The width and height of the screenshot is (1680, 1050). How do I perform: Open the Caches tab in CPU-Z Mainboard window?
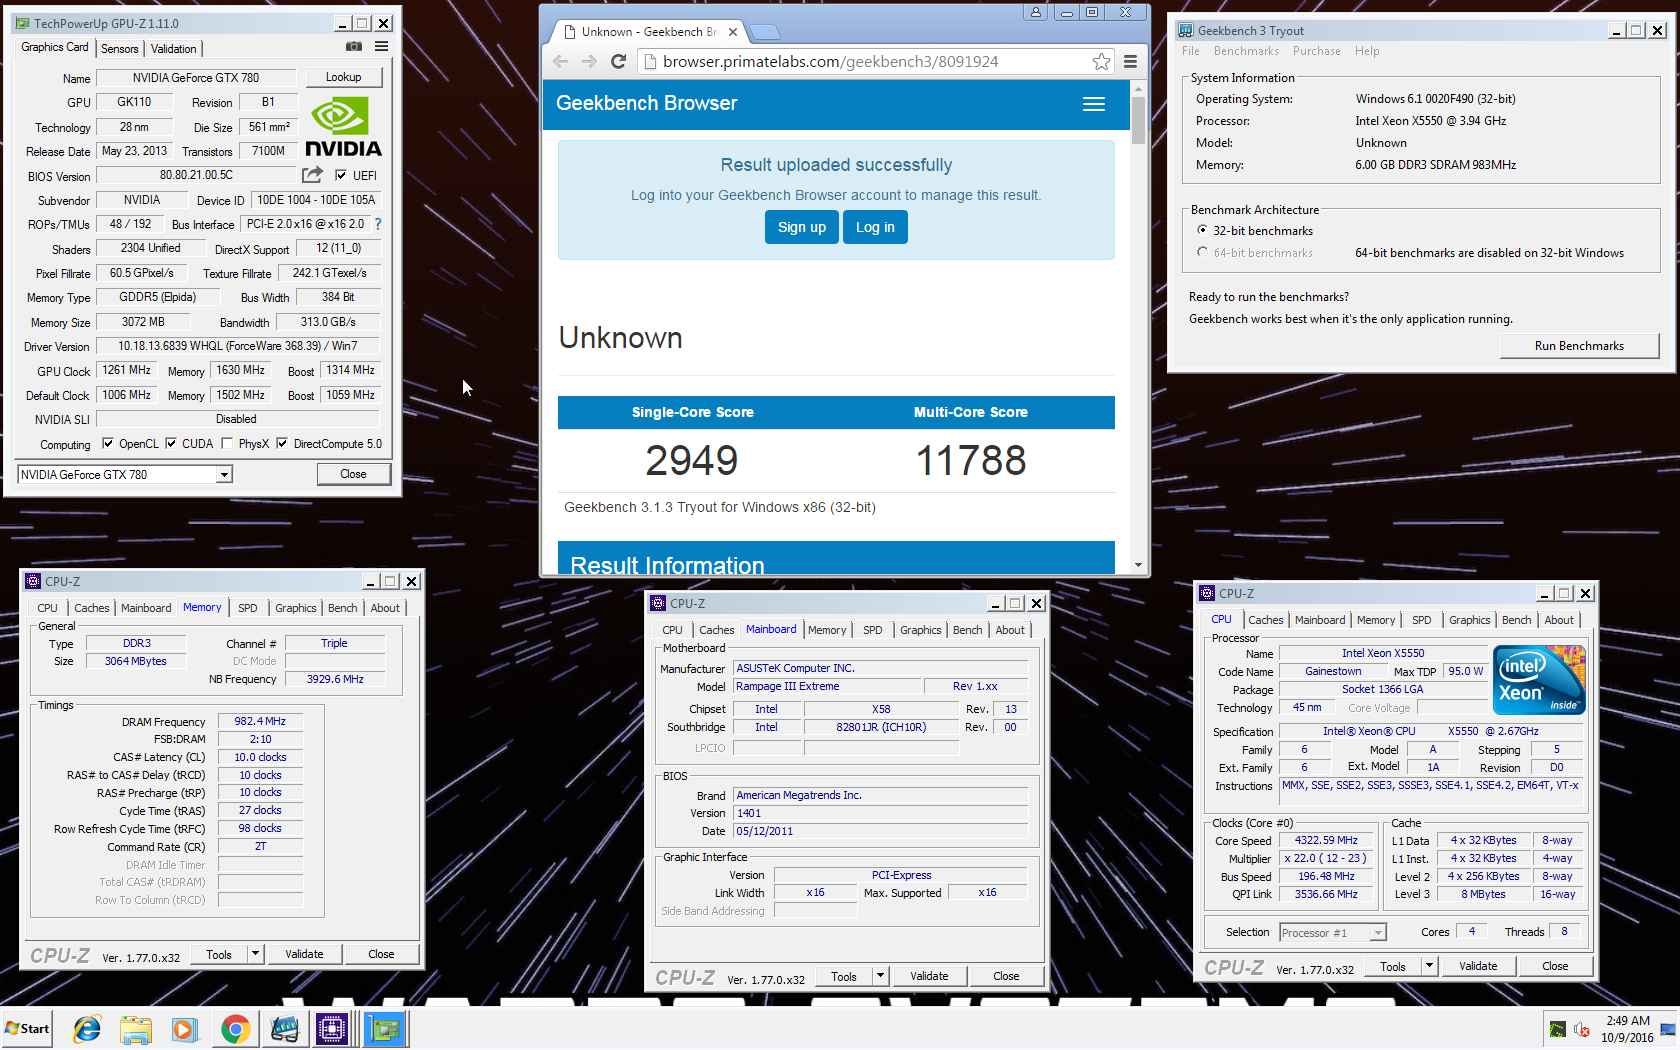pos(717,630)
